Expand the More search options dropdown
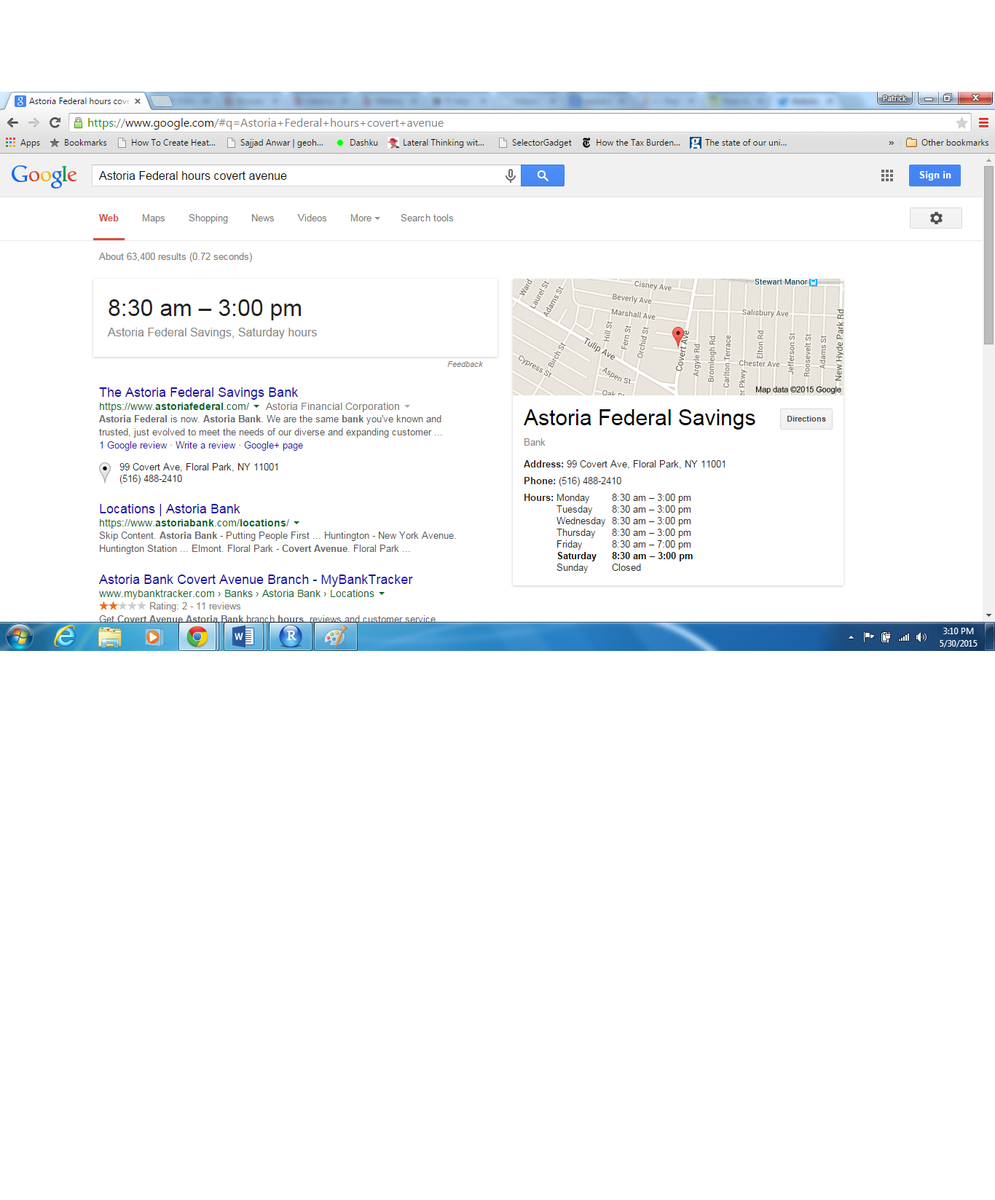 (364, 218)
